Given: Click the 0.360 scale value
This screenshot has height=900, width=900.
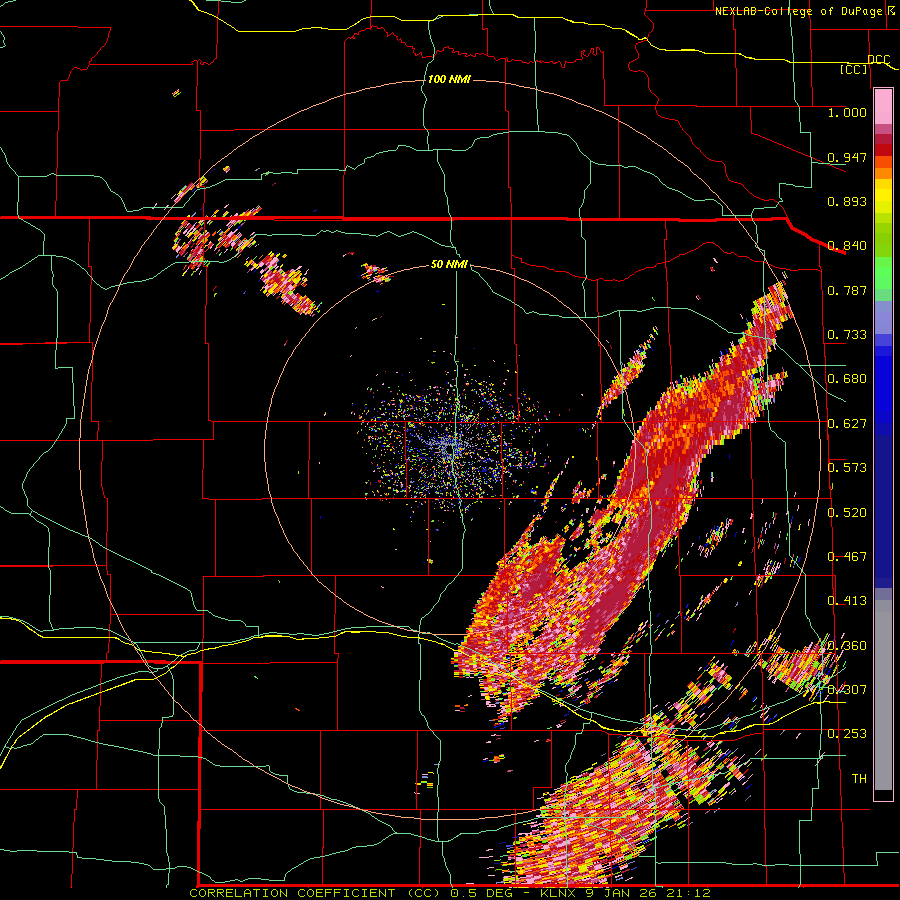Looking at the screenshot, I should (847, 646).
